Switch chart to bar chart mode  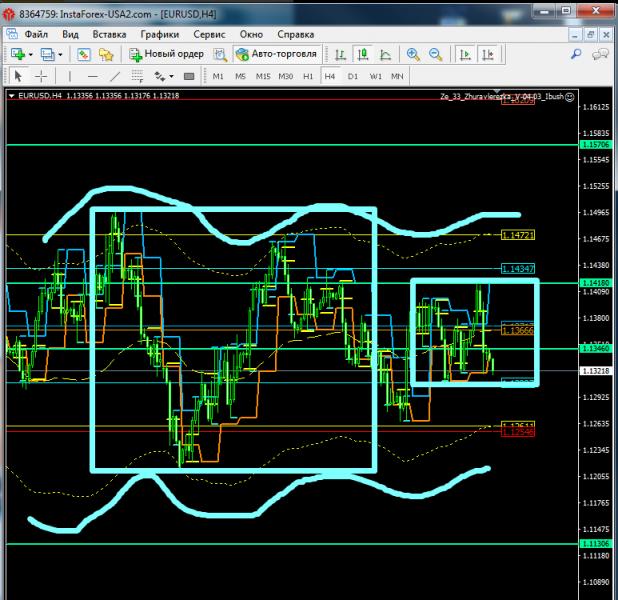[340, 54]
